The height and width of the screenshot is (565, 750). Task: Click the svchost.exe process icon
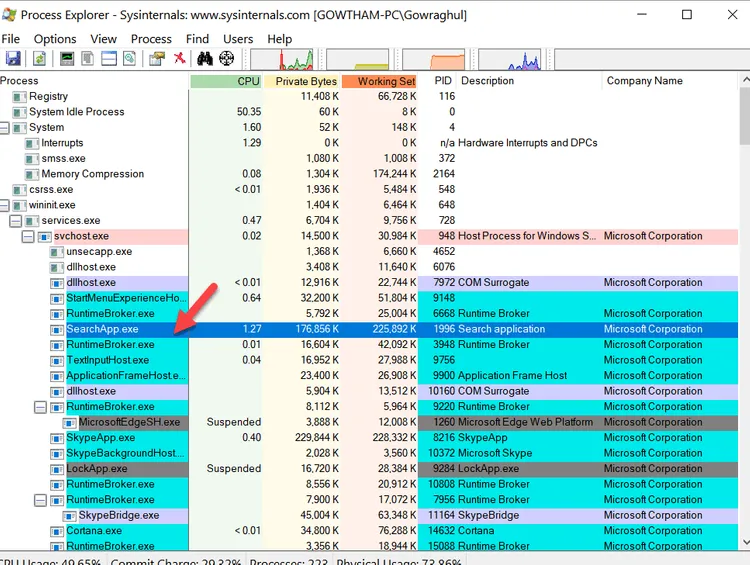coord(44,236)
